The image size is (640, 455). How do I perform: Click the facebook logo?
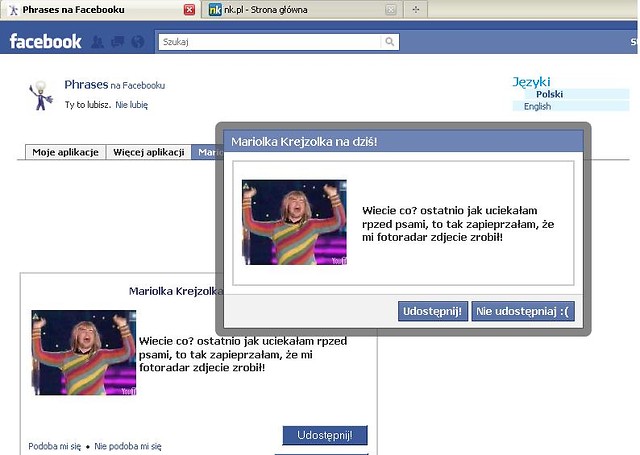(x=45, y=42)
